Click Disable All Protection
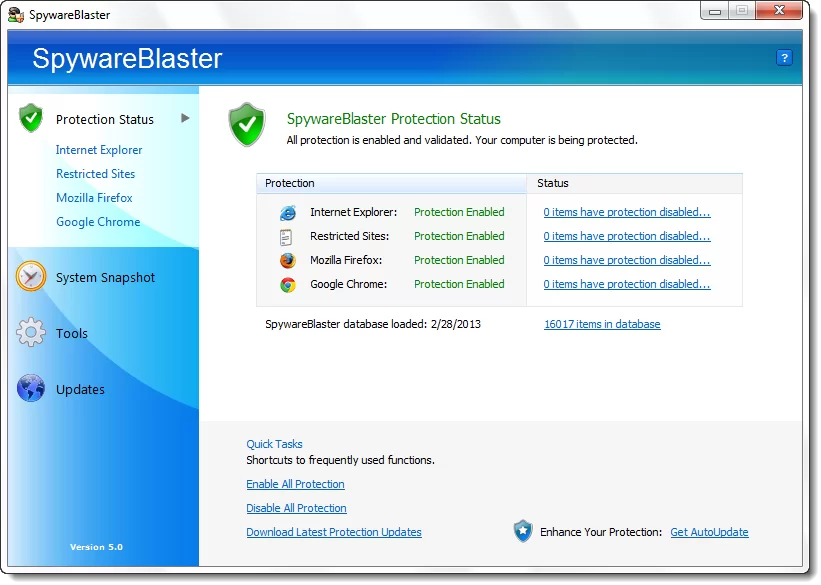The width and height of the screenshot is (821, 585). [296, 507]
